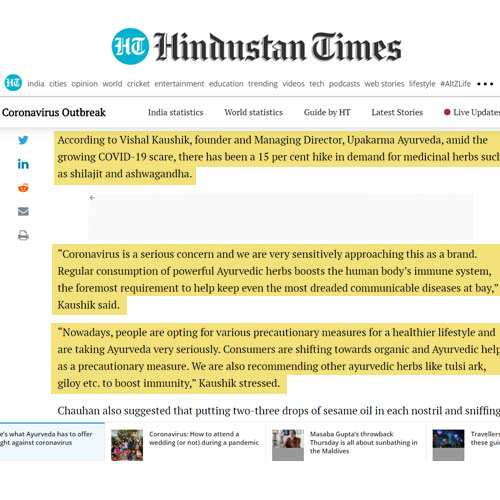Click the paragraph starting 'Nowadays, people are opting'
500x500 pixels.
point(277,358)
